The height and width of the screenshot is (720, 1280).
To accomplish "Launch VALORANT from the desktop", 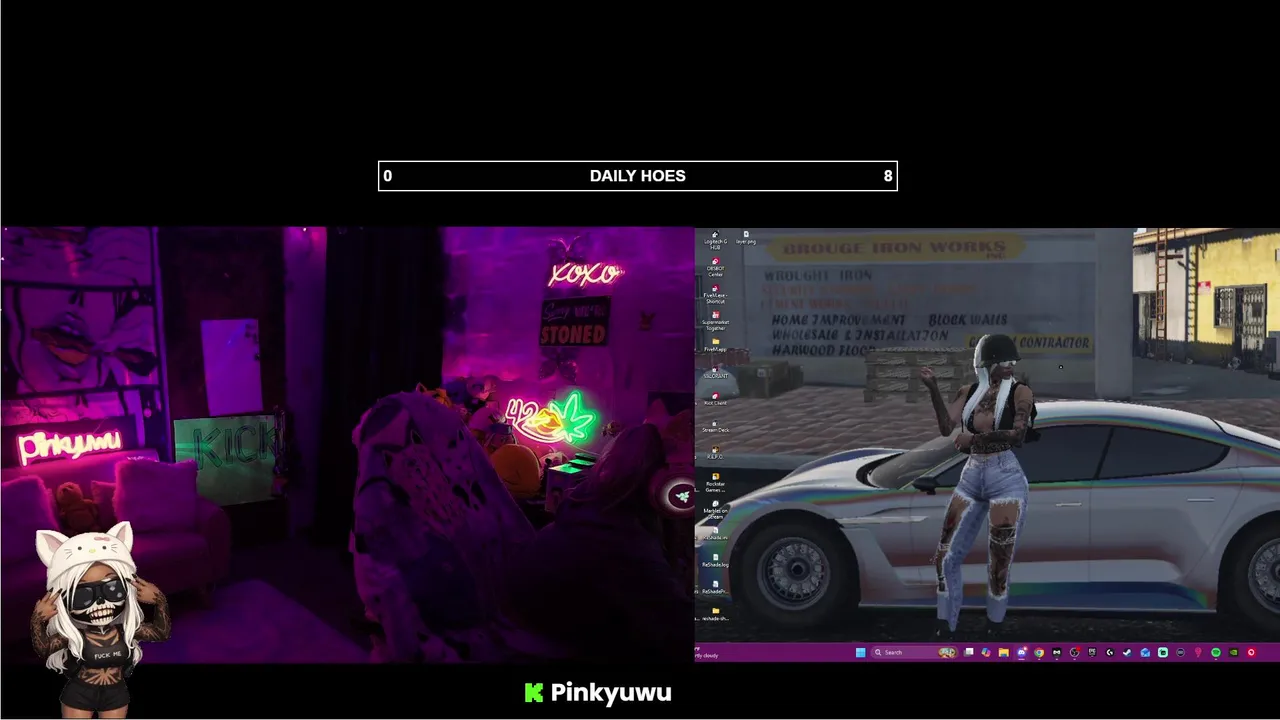I will click(x=715, y=371).
